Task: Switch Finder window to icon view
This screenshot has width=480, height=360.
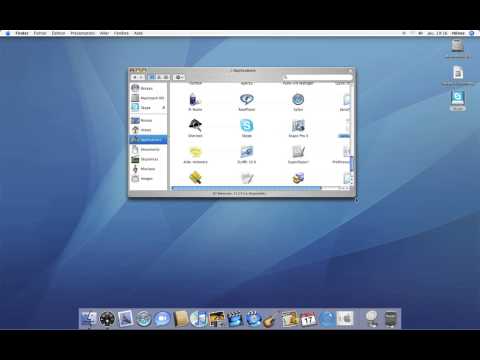Action: (151, 77)
